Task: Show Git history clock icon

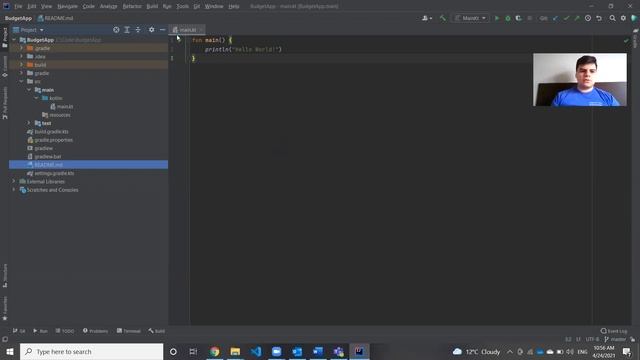Action: pos(588,18)
